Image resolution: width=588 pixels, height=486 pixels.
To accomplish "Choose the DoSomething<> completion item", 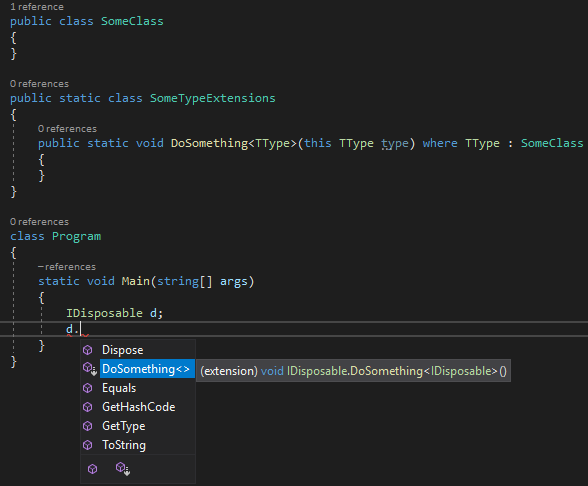I will [x=147, y=369].
